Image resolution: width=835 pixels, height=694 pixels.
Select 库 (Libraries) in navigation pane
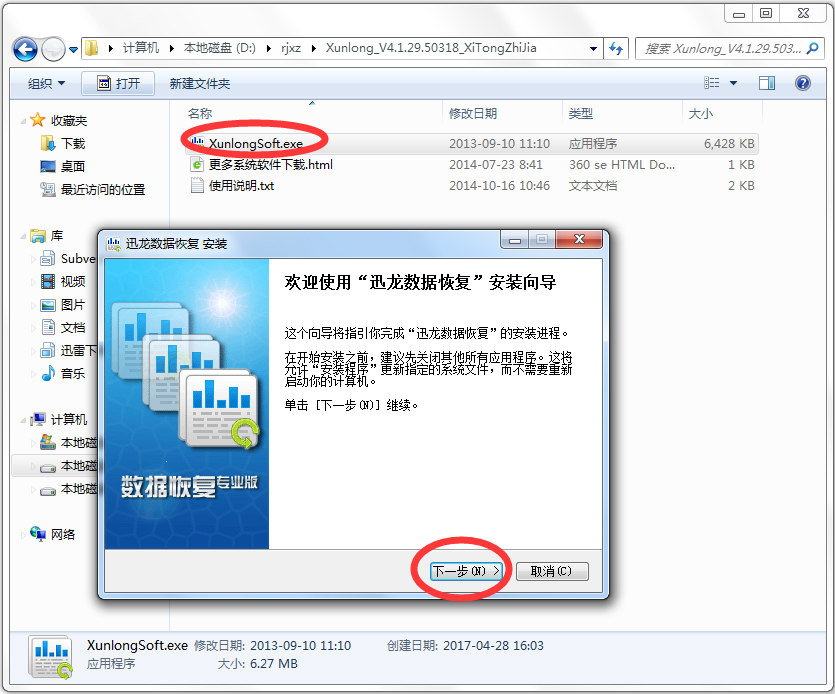coord(57,235)
